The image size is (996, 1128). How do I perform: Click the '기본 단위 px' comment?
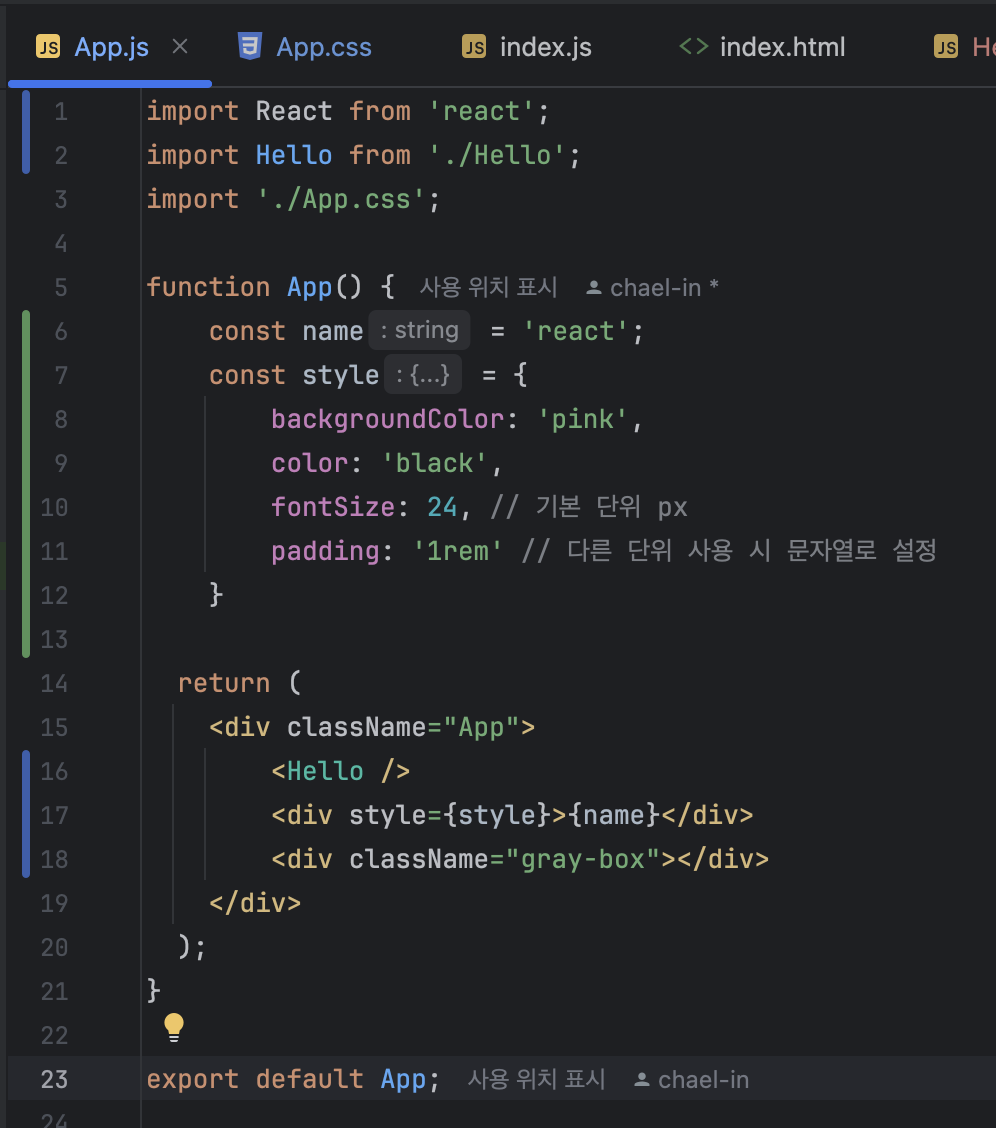pyautogui.click(x=588, y=507)
